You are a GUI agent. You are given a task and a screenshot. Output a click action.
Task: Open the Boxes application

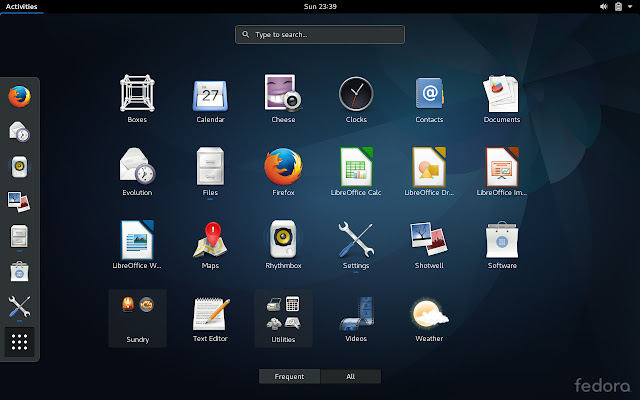(137, 98)
